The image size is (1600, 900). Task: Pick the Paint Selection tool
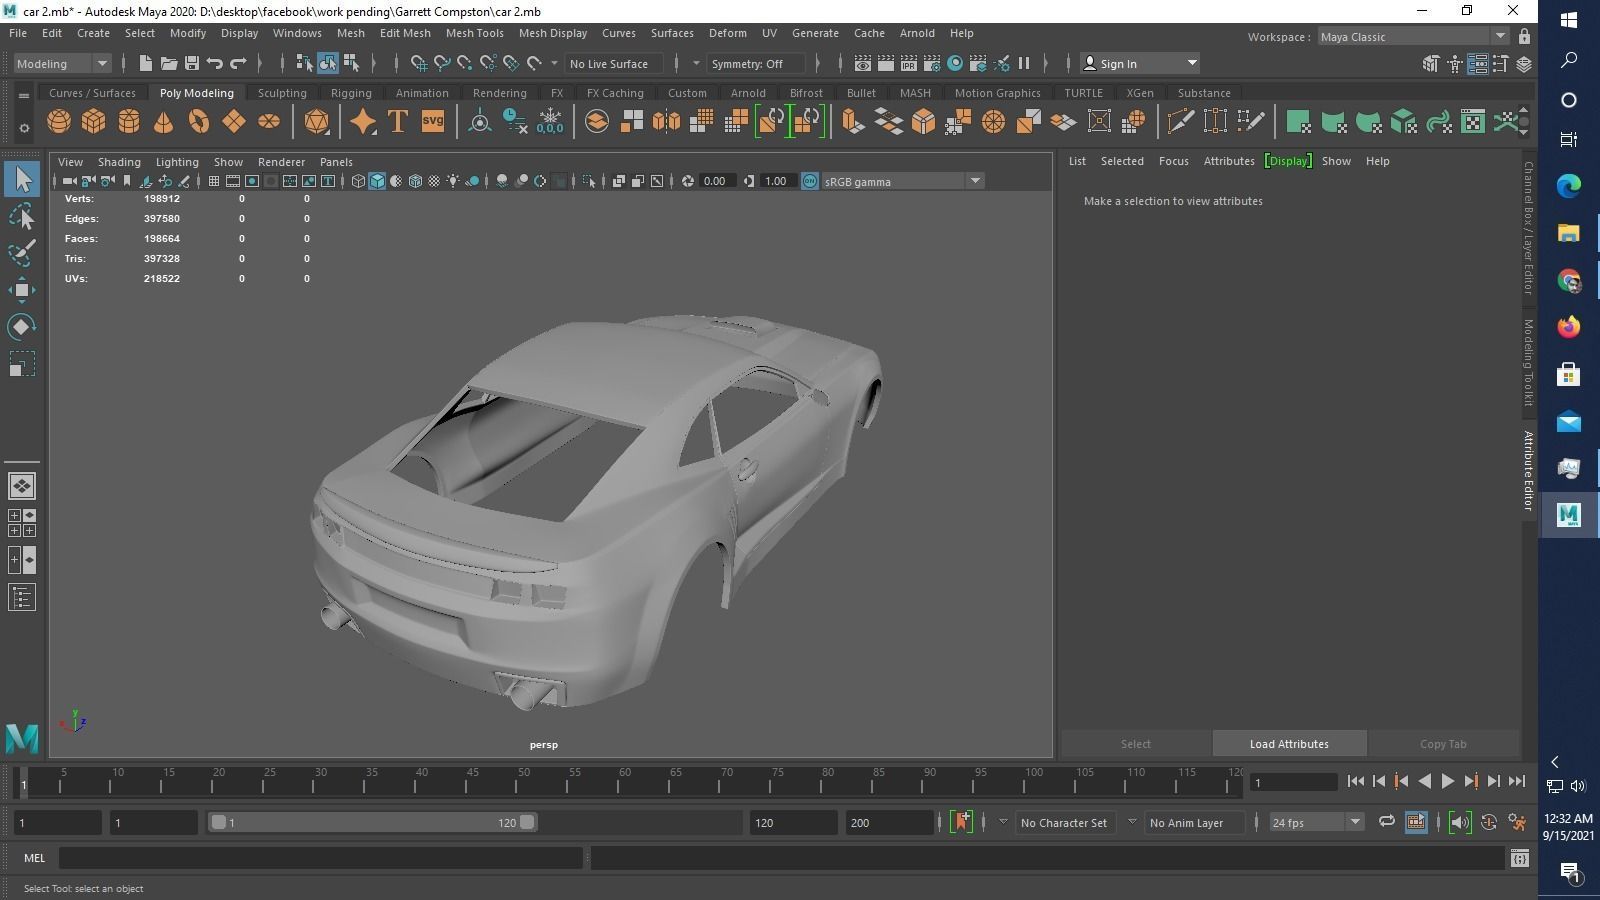(x=21, y=253)
